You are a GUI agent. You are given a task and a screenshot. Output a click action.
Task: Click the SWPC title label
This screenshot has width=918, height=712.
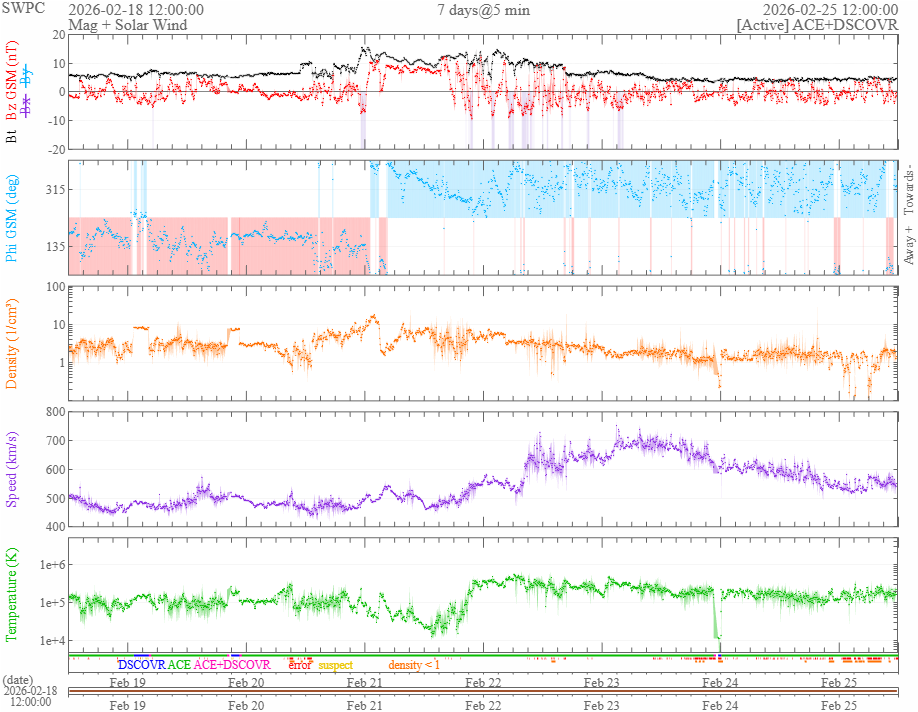[23, 9]
